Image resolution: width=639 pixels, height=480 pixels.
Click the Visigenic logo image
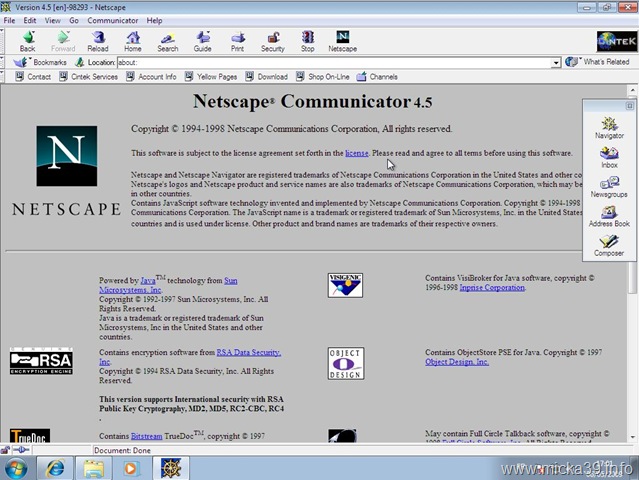pos(345,285)
